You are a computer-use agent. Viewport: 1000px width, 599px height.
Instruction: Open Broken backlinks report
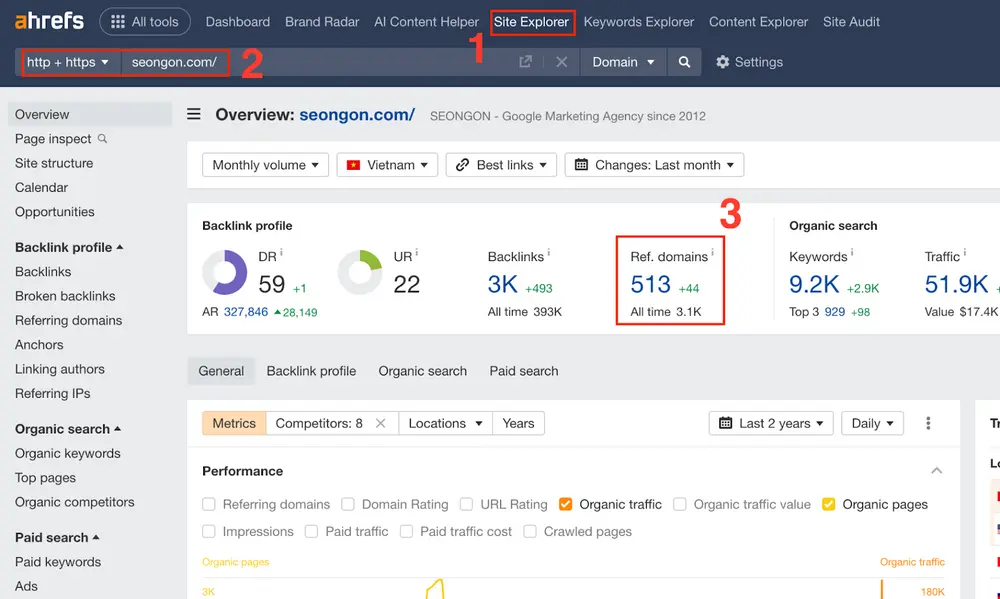(x=65, y=296)
